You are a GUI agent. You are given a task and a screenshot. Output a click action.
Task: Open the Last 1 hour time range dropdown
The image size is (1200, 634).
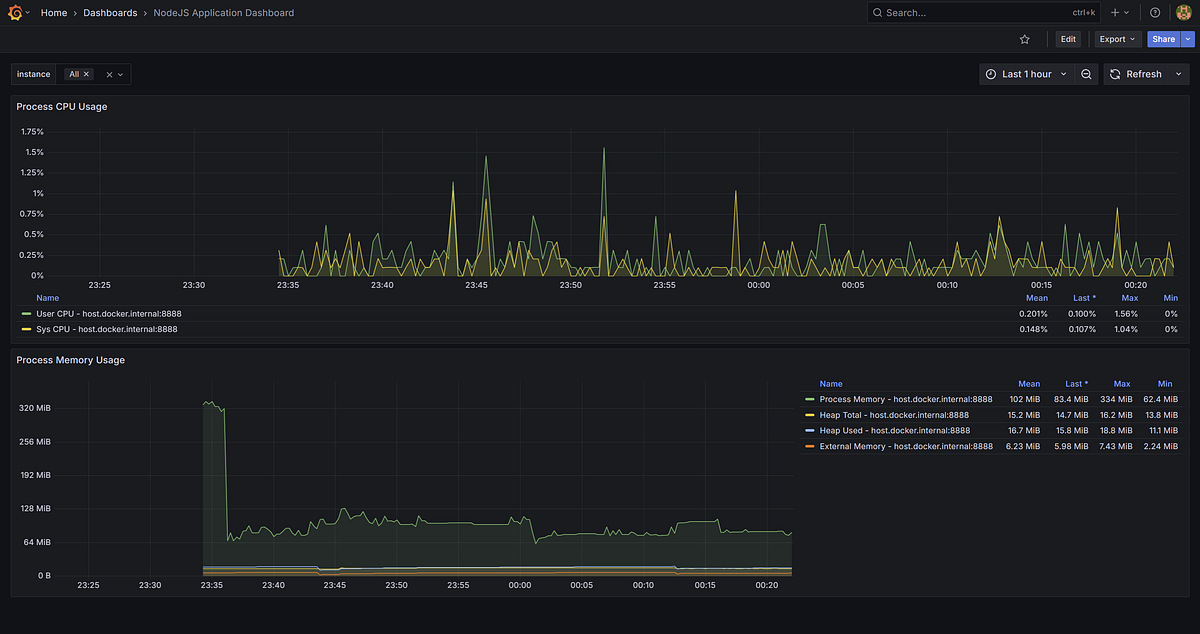[1026, 73]
